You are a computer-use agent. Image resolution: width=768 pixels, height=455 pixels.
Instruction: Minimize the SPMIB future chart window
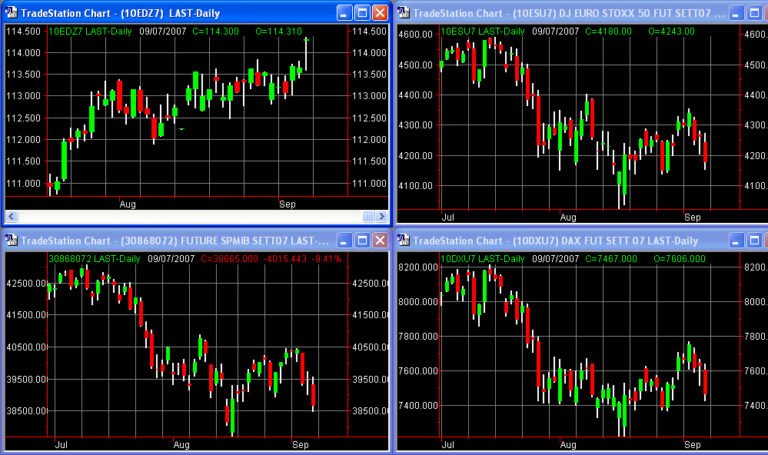point(344,240)
